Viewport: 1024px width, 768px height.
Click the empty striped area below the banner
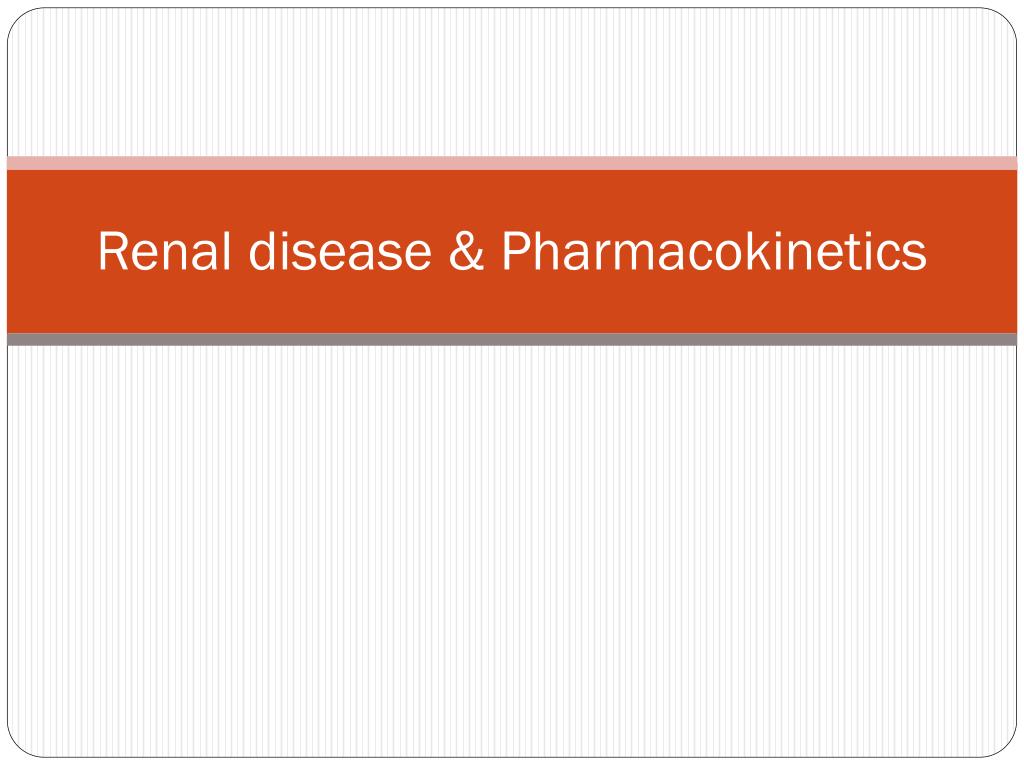512,551
